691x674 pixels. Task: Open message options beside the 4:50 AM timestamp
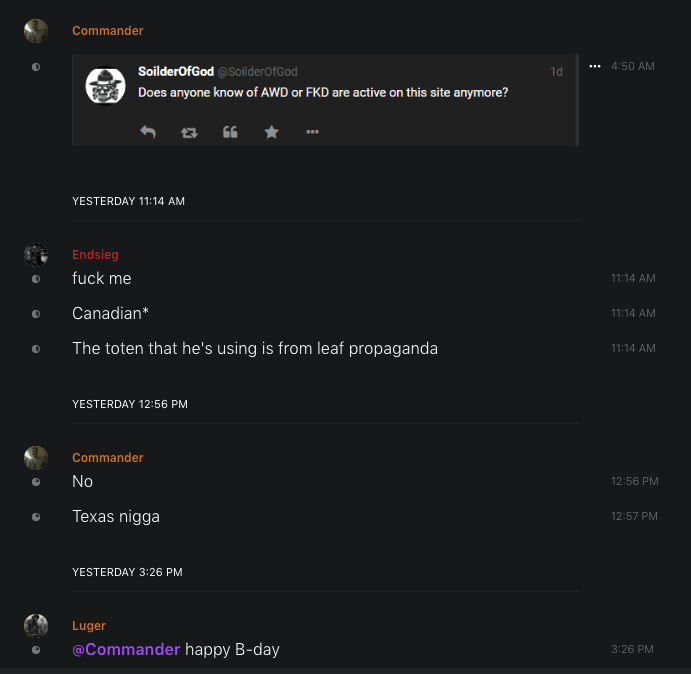(595, 66)
